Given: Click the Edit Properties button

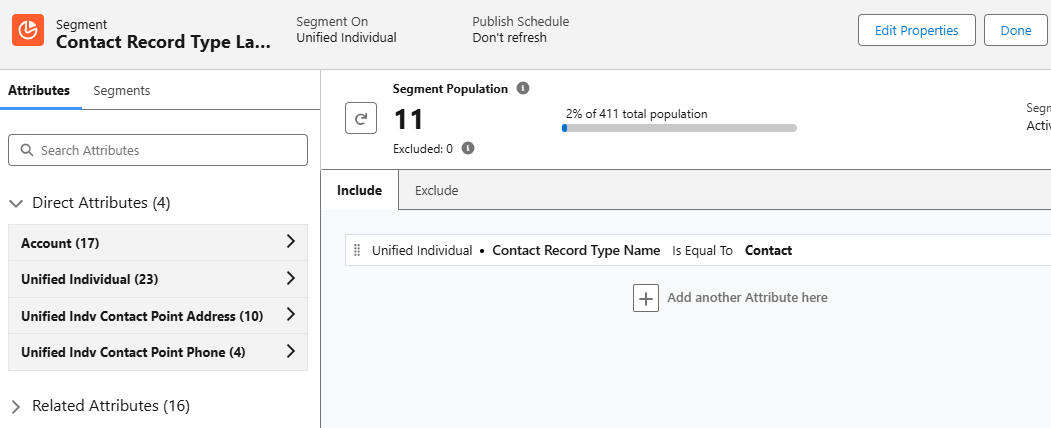Looking at the screenshot, I should [x=916, y=30].
